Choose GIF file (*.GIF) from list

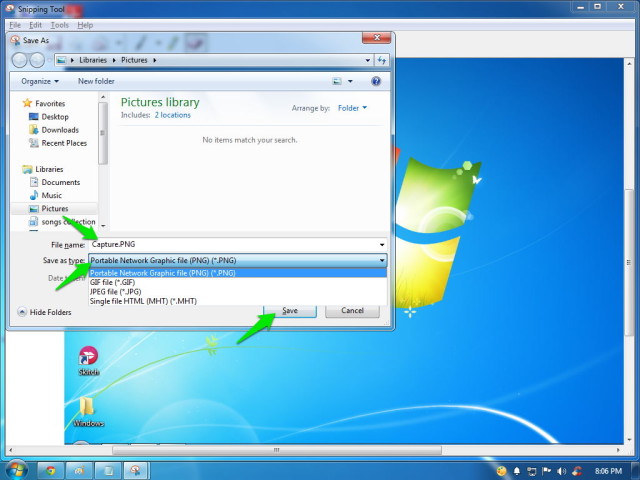click(238, 282)
